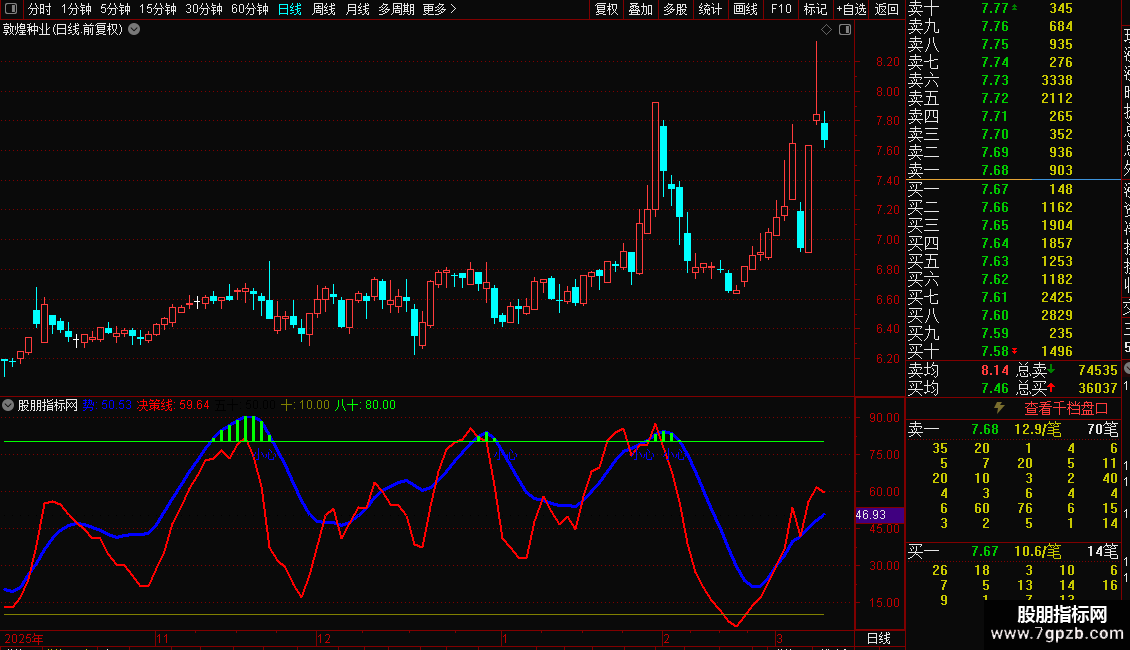Click the 敦煌种业(日线.前复权) chart title
The image size is (1130, 650).
pos(63,30)
